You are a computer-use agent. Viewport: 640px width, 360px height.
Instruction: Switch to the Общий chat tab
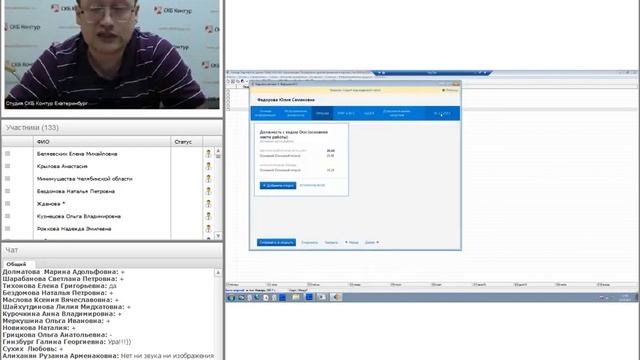[16, 264]
